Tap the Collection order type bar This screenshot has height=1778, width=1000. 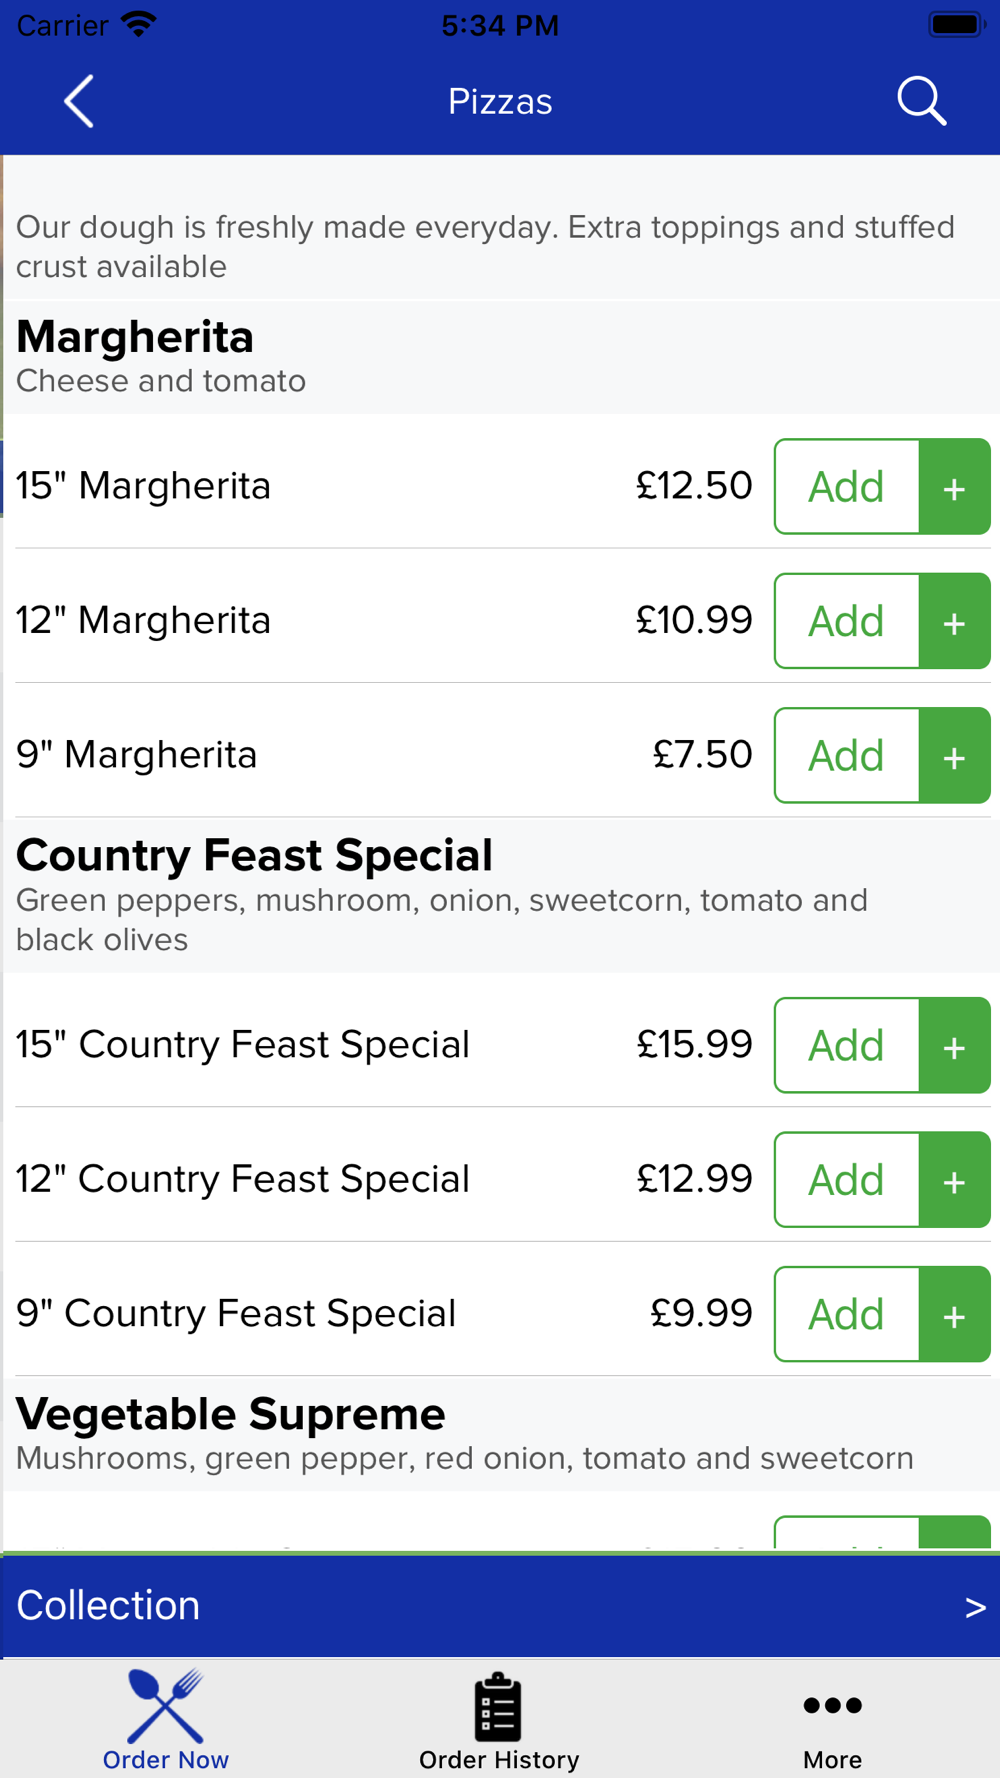coord(500,1606)
